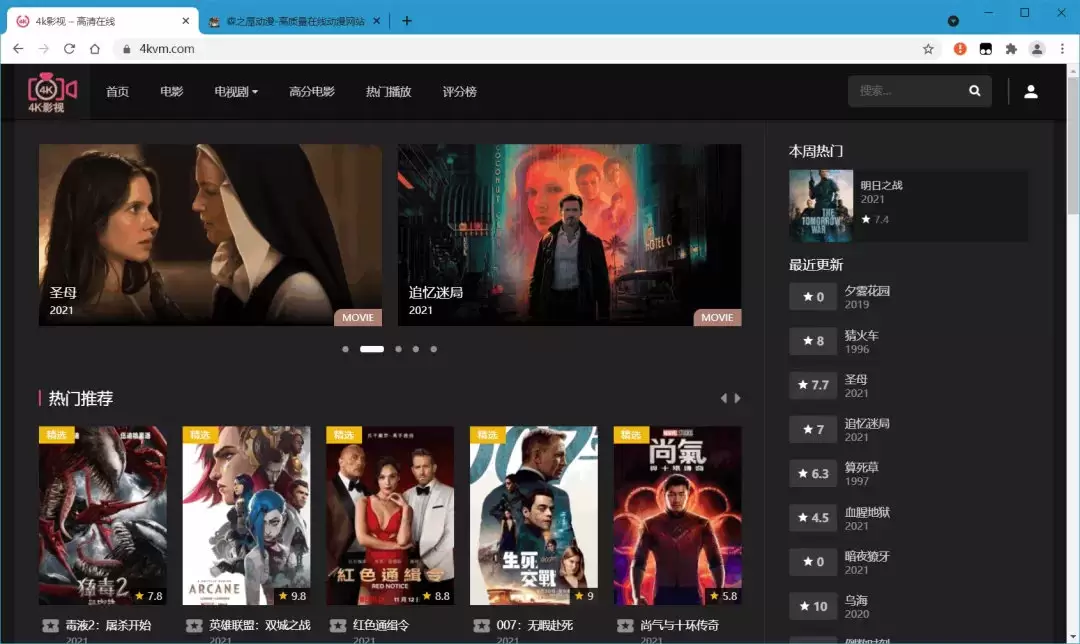
Task: Reload the page
Action: 69,49
